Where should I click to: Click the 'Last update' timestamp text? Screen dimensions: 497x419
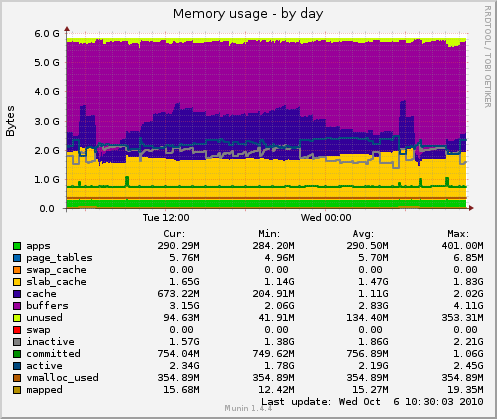372,402
